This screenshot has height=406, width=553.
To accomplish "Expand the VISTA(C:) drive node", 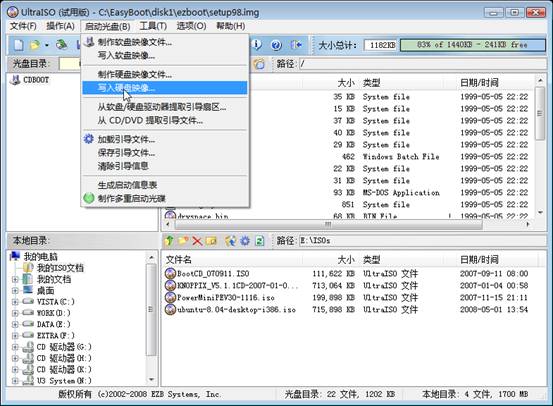I will [x=15, y=302].
